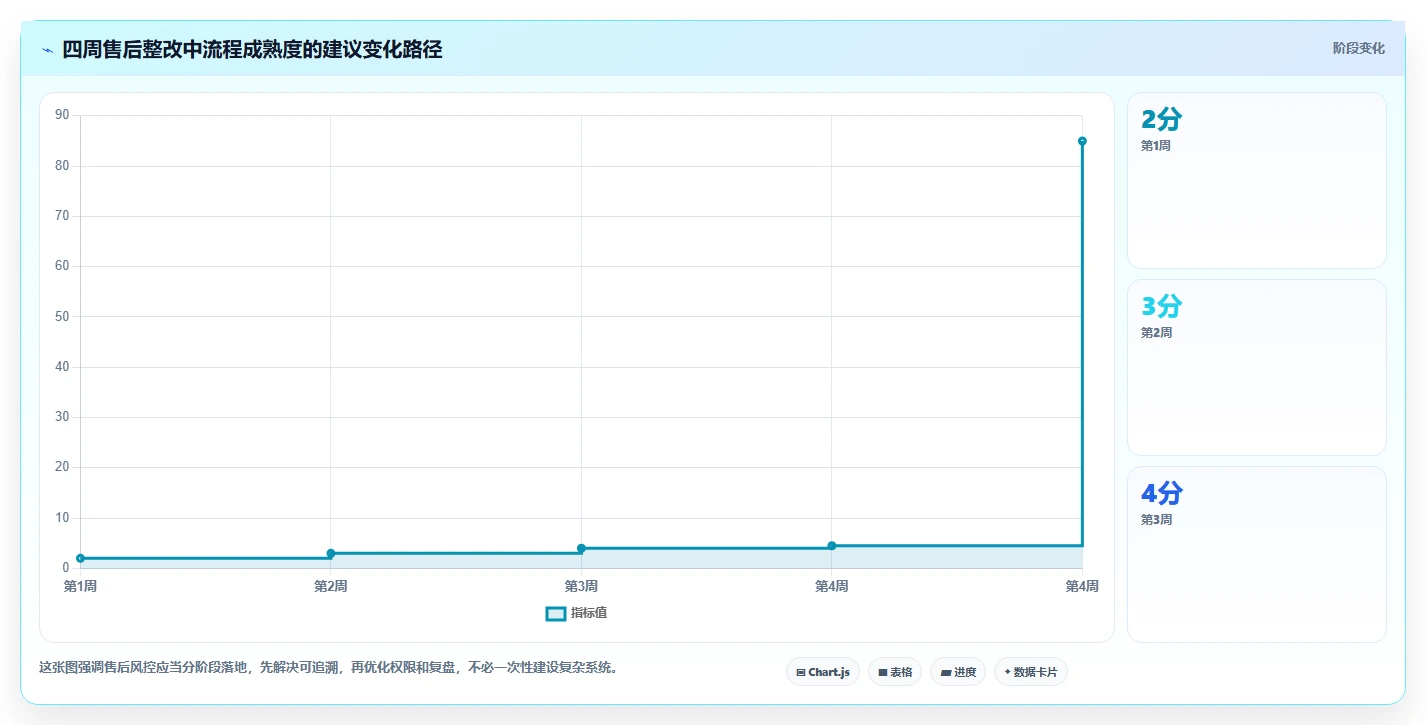Click the chart data point above 第3周
Screen dimensions: 1426x725
coord(581,548)
